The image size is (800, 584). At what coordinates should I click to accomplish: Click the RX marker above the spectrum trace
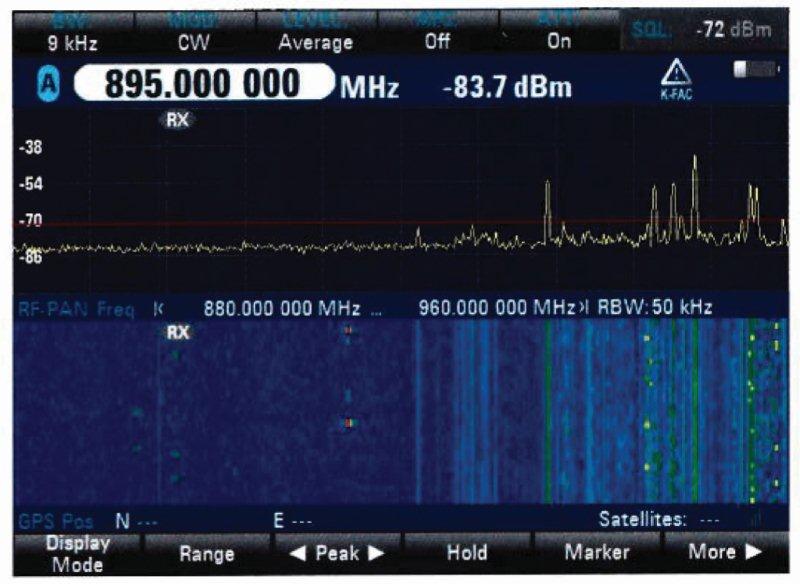(x=179, y=119)
